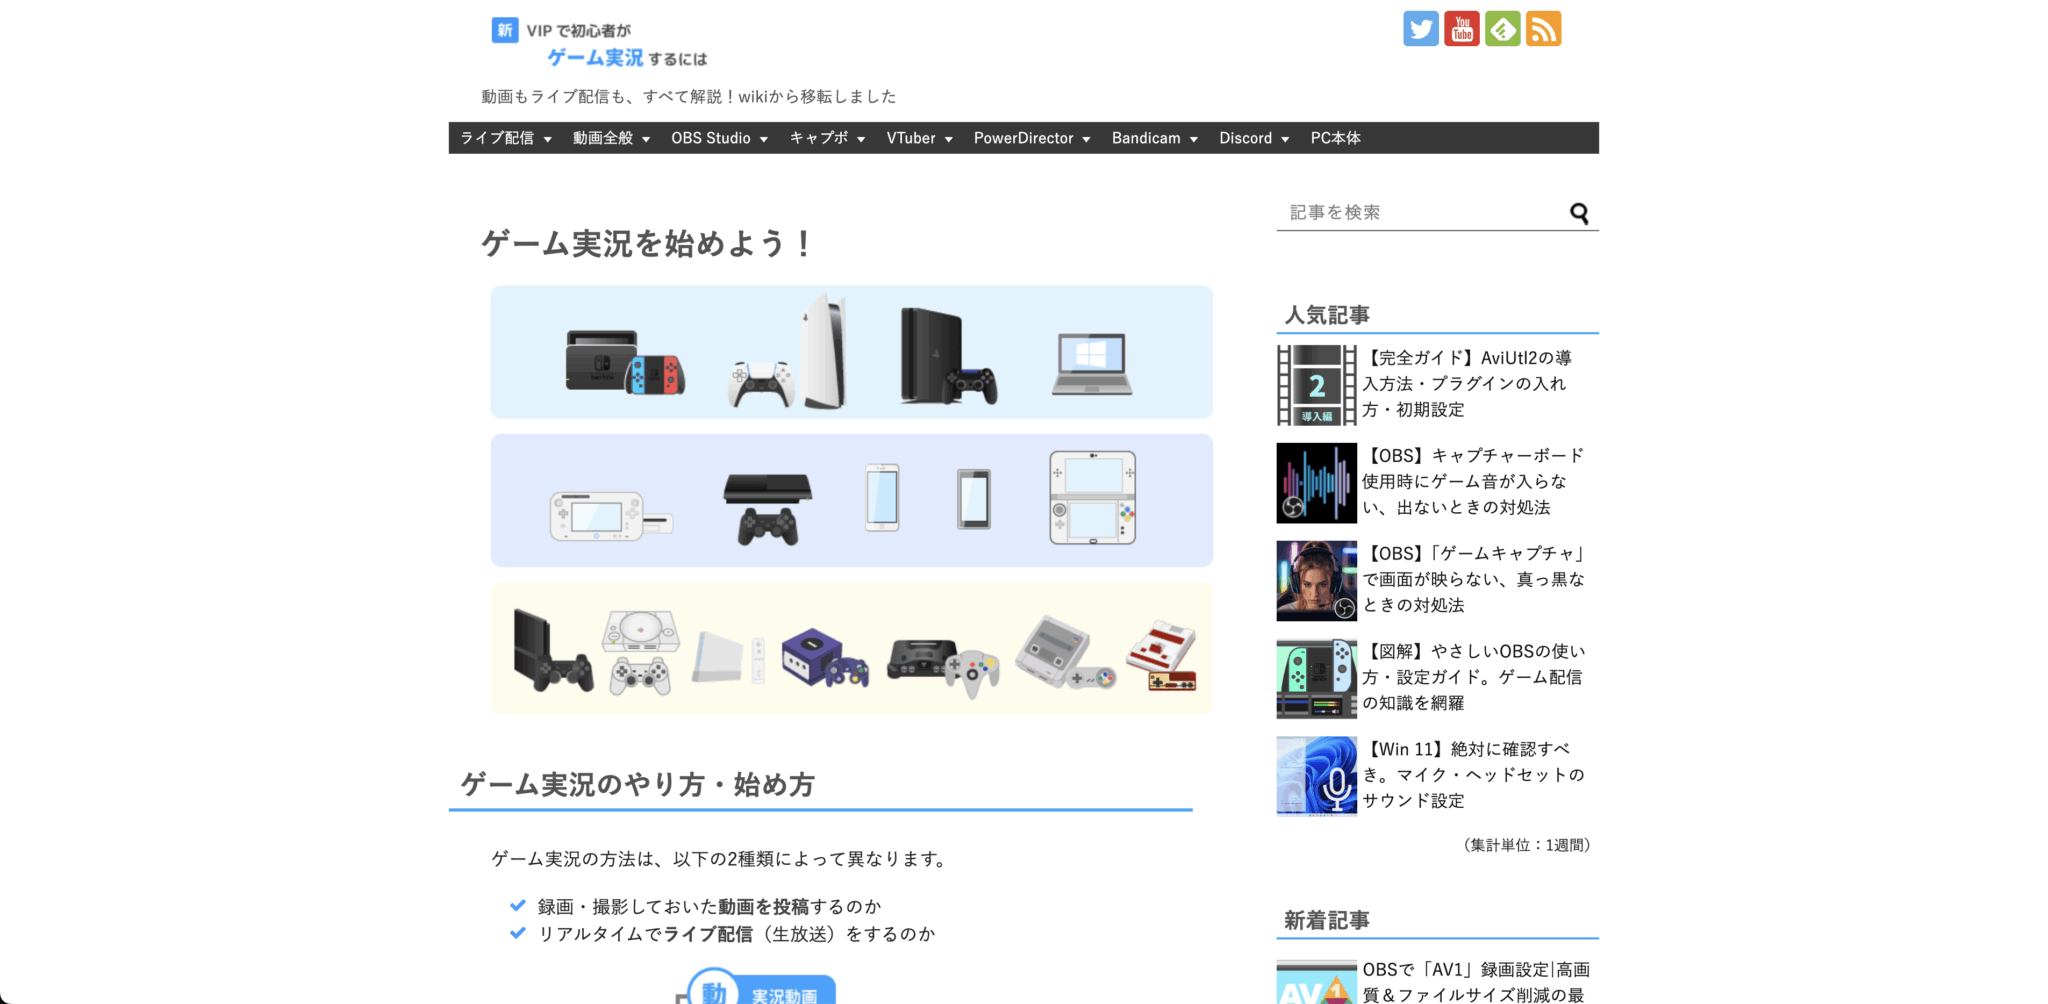2048x1004 pixels.
Task: Open the PC本体 menu item
Action: [x=1335, y=138]
